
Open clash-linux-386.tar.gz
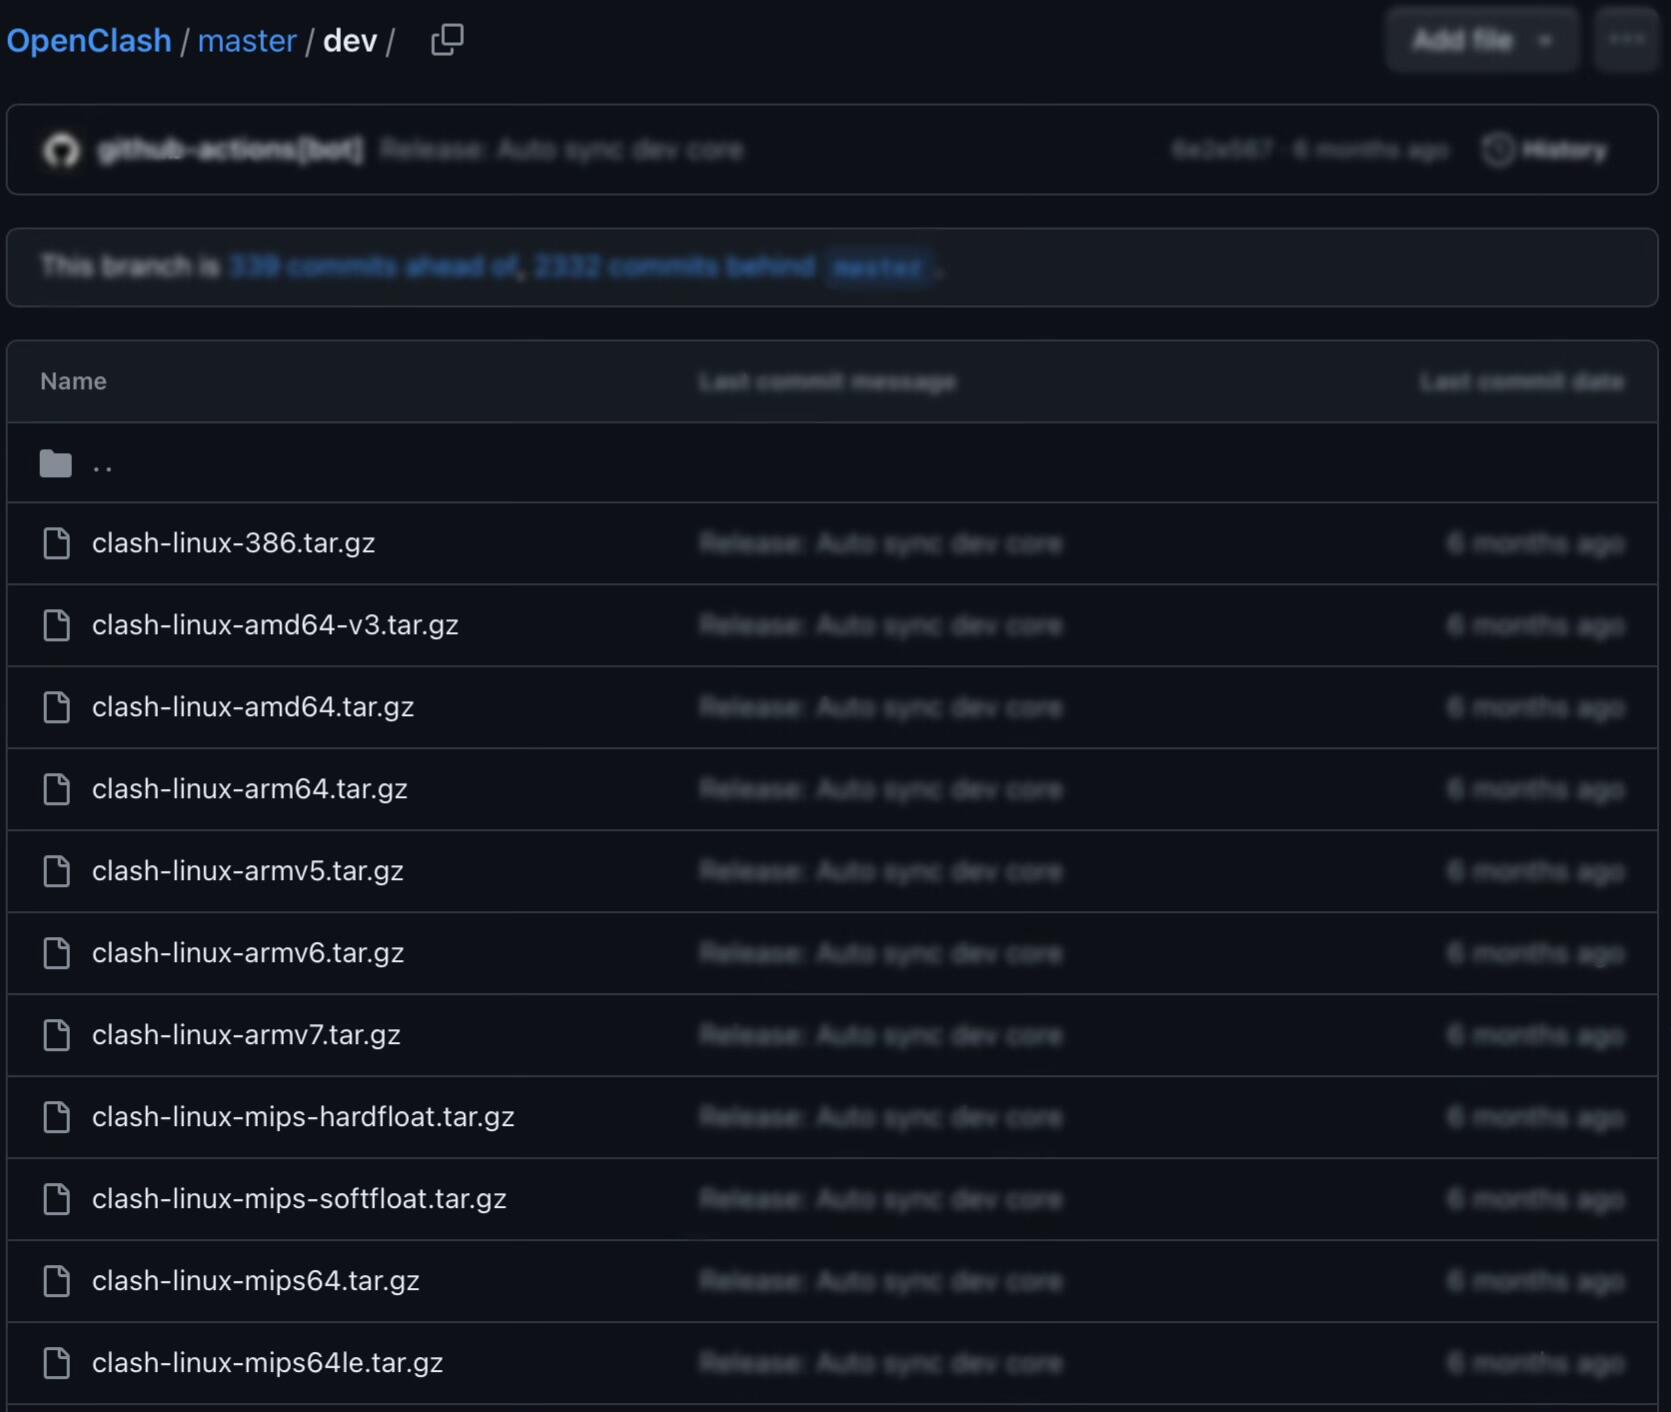pyautogui.click(x=234, y=543)
